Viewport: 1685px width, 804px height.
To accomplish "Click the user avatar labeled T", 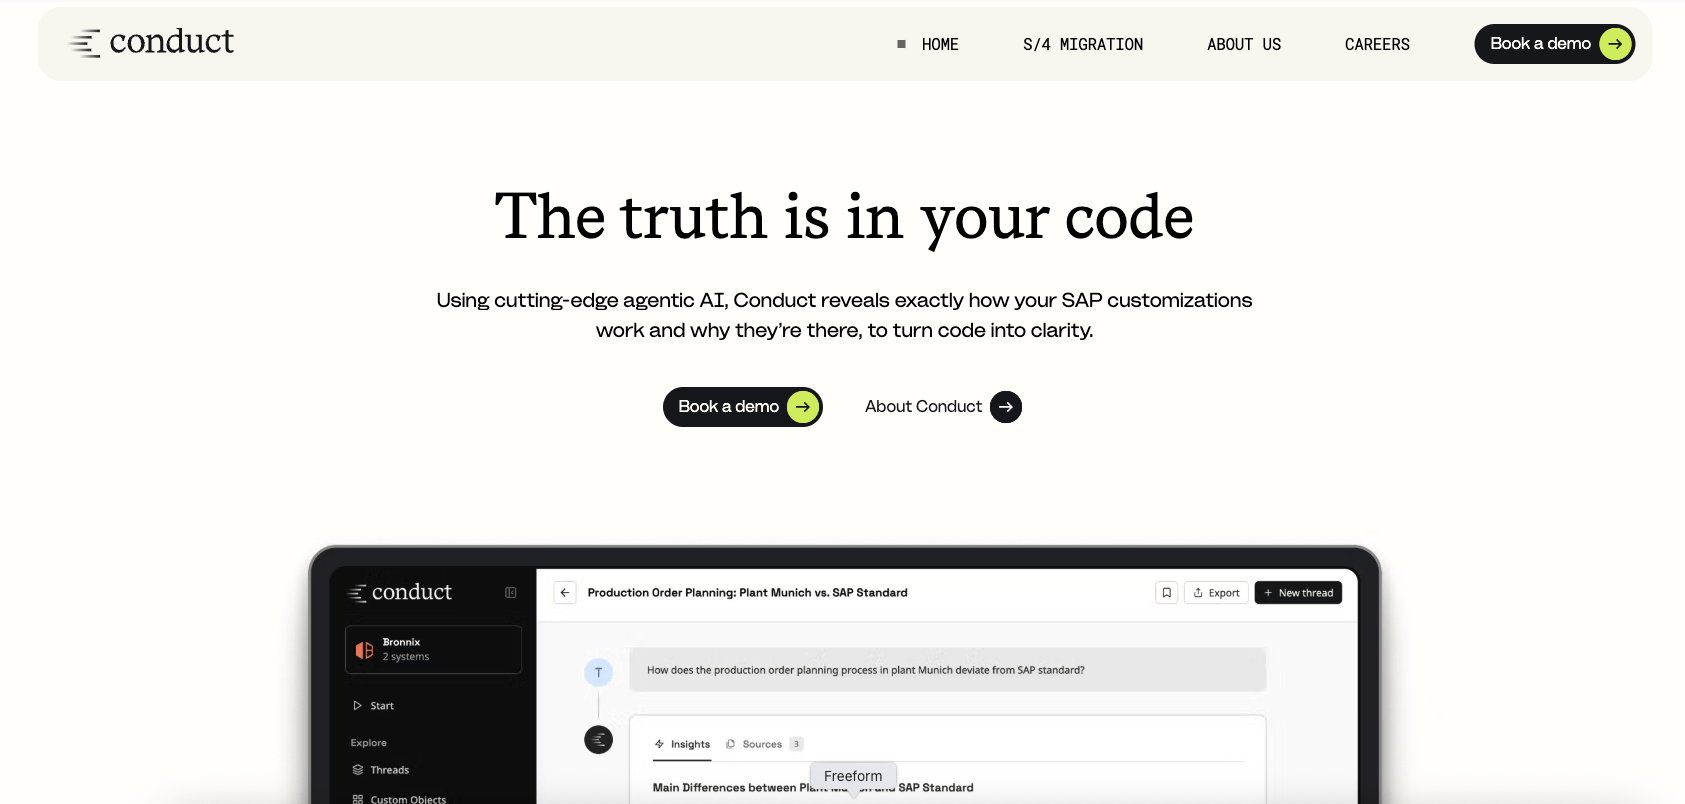I will (598, 673).
